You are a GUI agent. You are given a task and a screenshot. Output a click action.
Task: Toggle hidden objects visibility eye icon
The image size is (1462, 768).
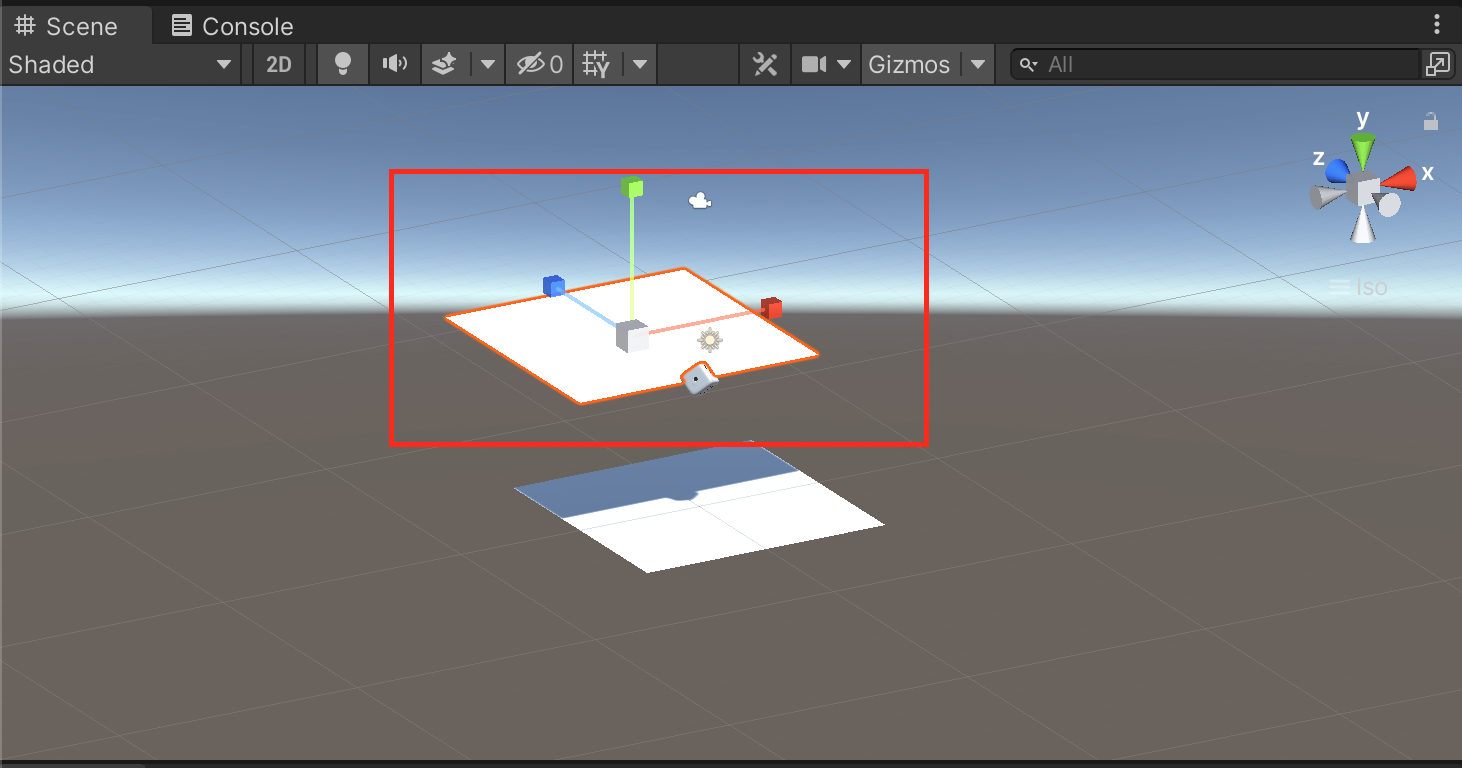[539, 65]
